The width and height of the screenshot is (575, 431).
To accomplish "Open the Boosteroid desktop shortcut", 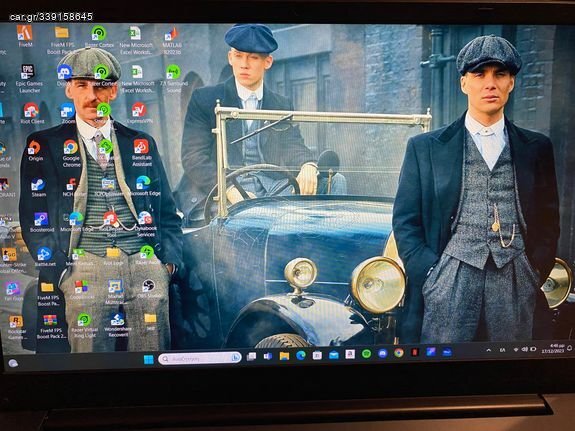I will coord(41,222).
